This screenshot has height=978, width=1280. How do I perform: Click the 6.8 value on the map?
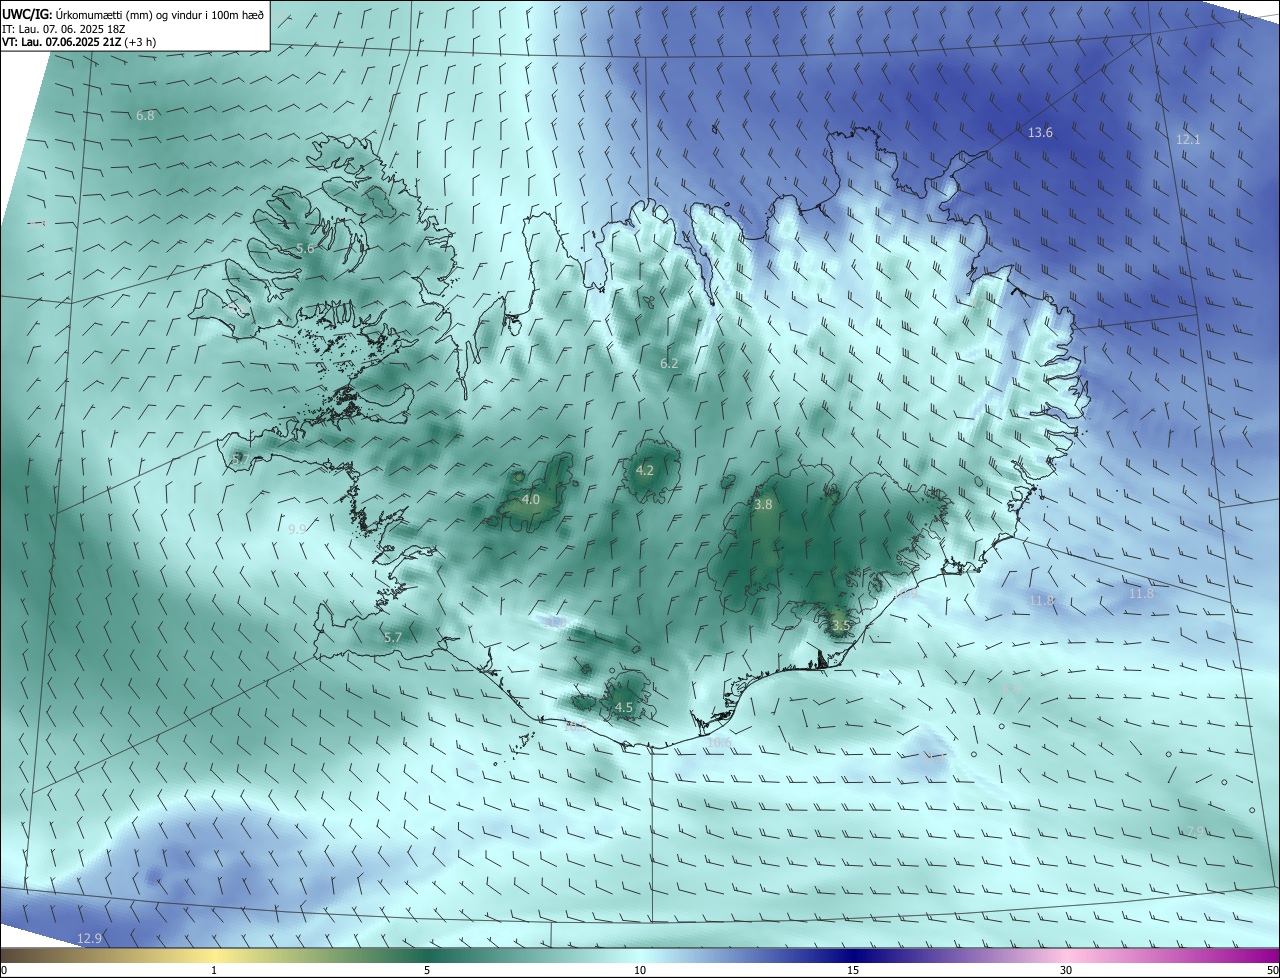tap(145, 116)
